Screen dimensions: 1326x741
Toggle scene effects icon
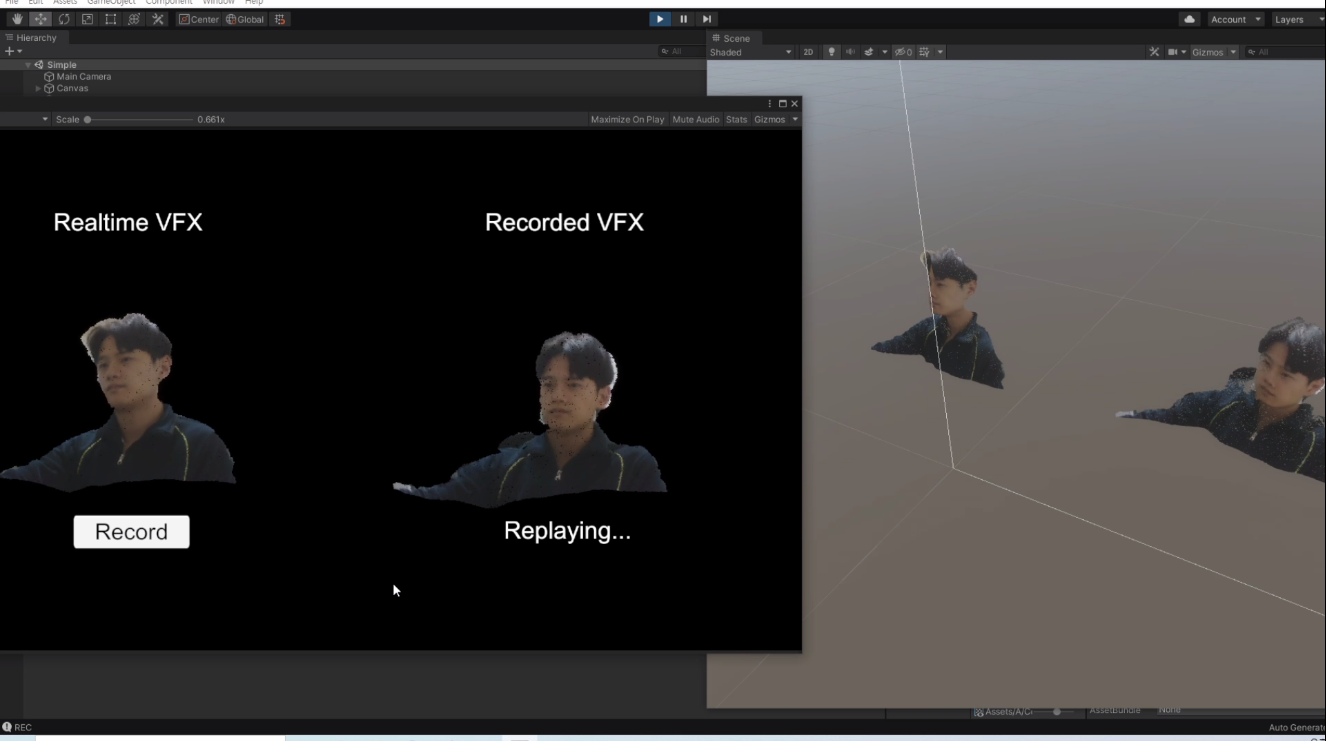[869, 52]
